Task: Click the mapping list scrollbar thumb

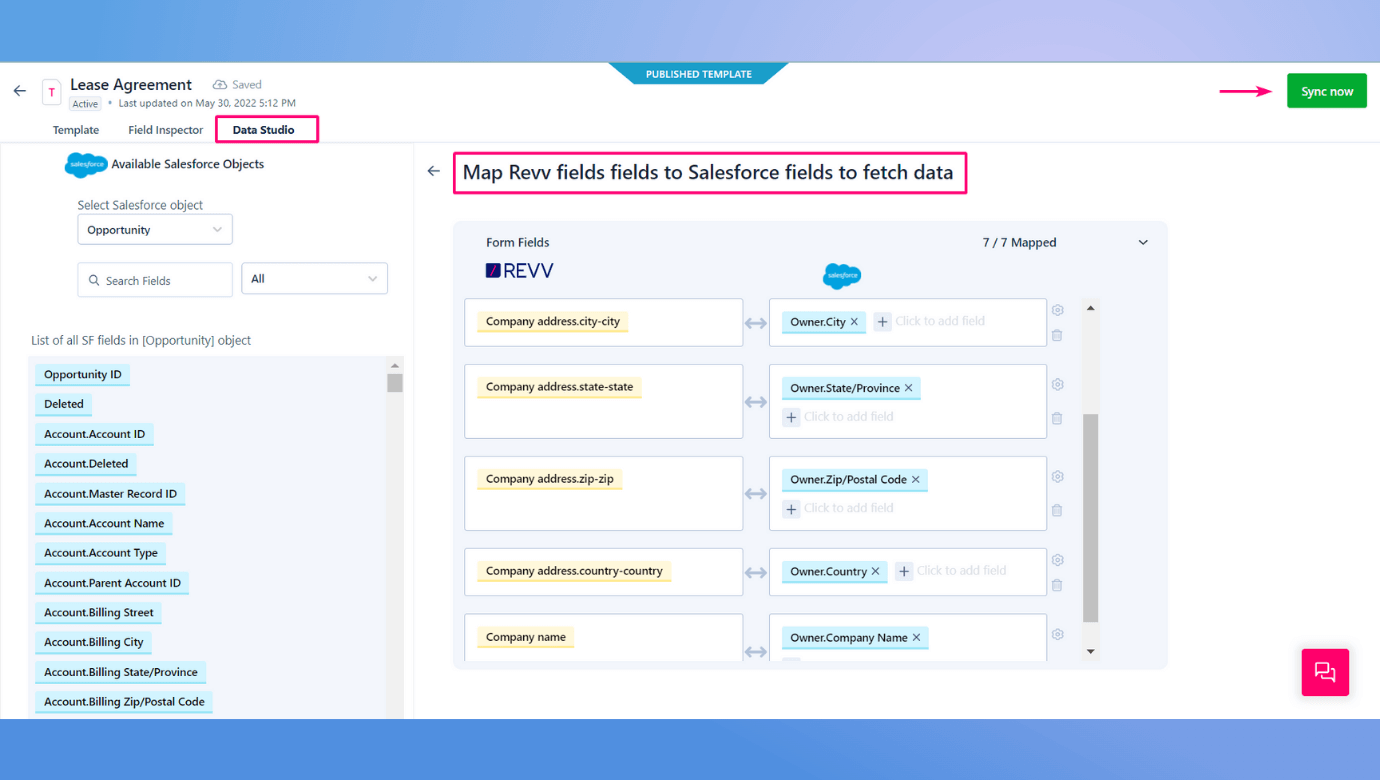Action: (1090, 518)
